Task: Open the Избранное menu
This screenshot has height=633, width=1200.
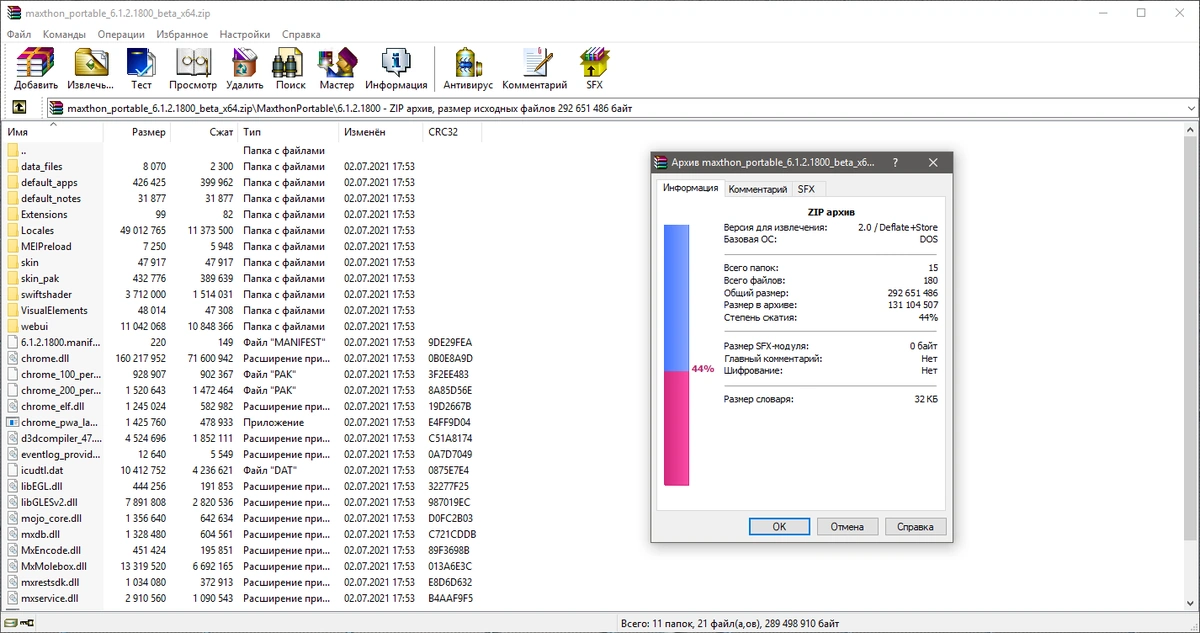Action: point(182,34)
